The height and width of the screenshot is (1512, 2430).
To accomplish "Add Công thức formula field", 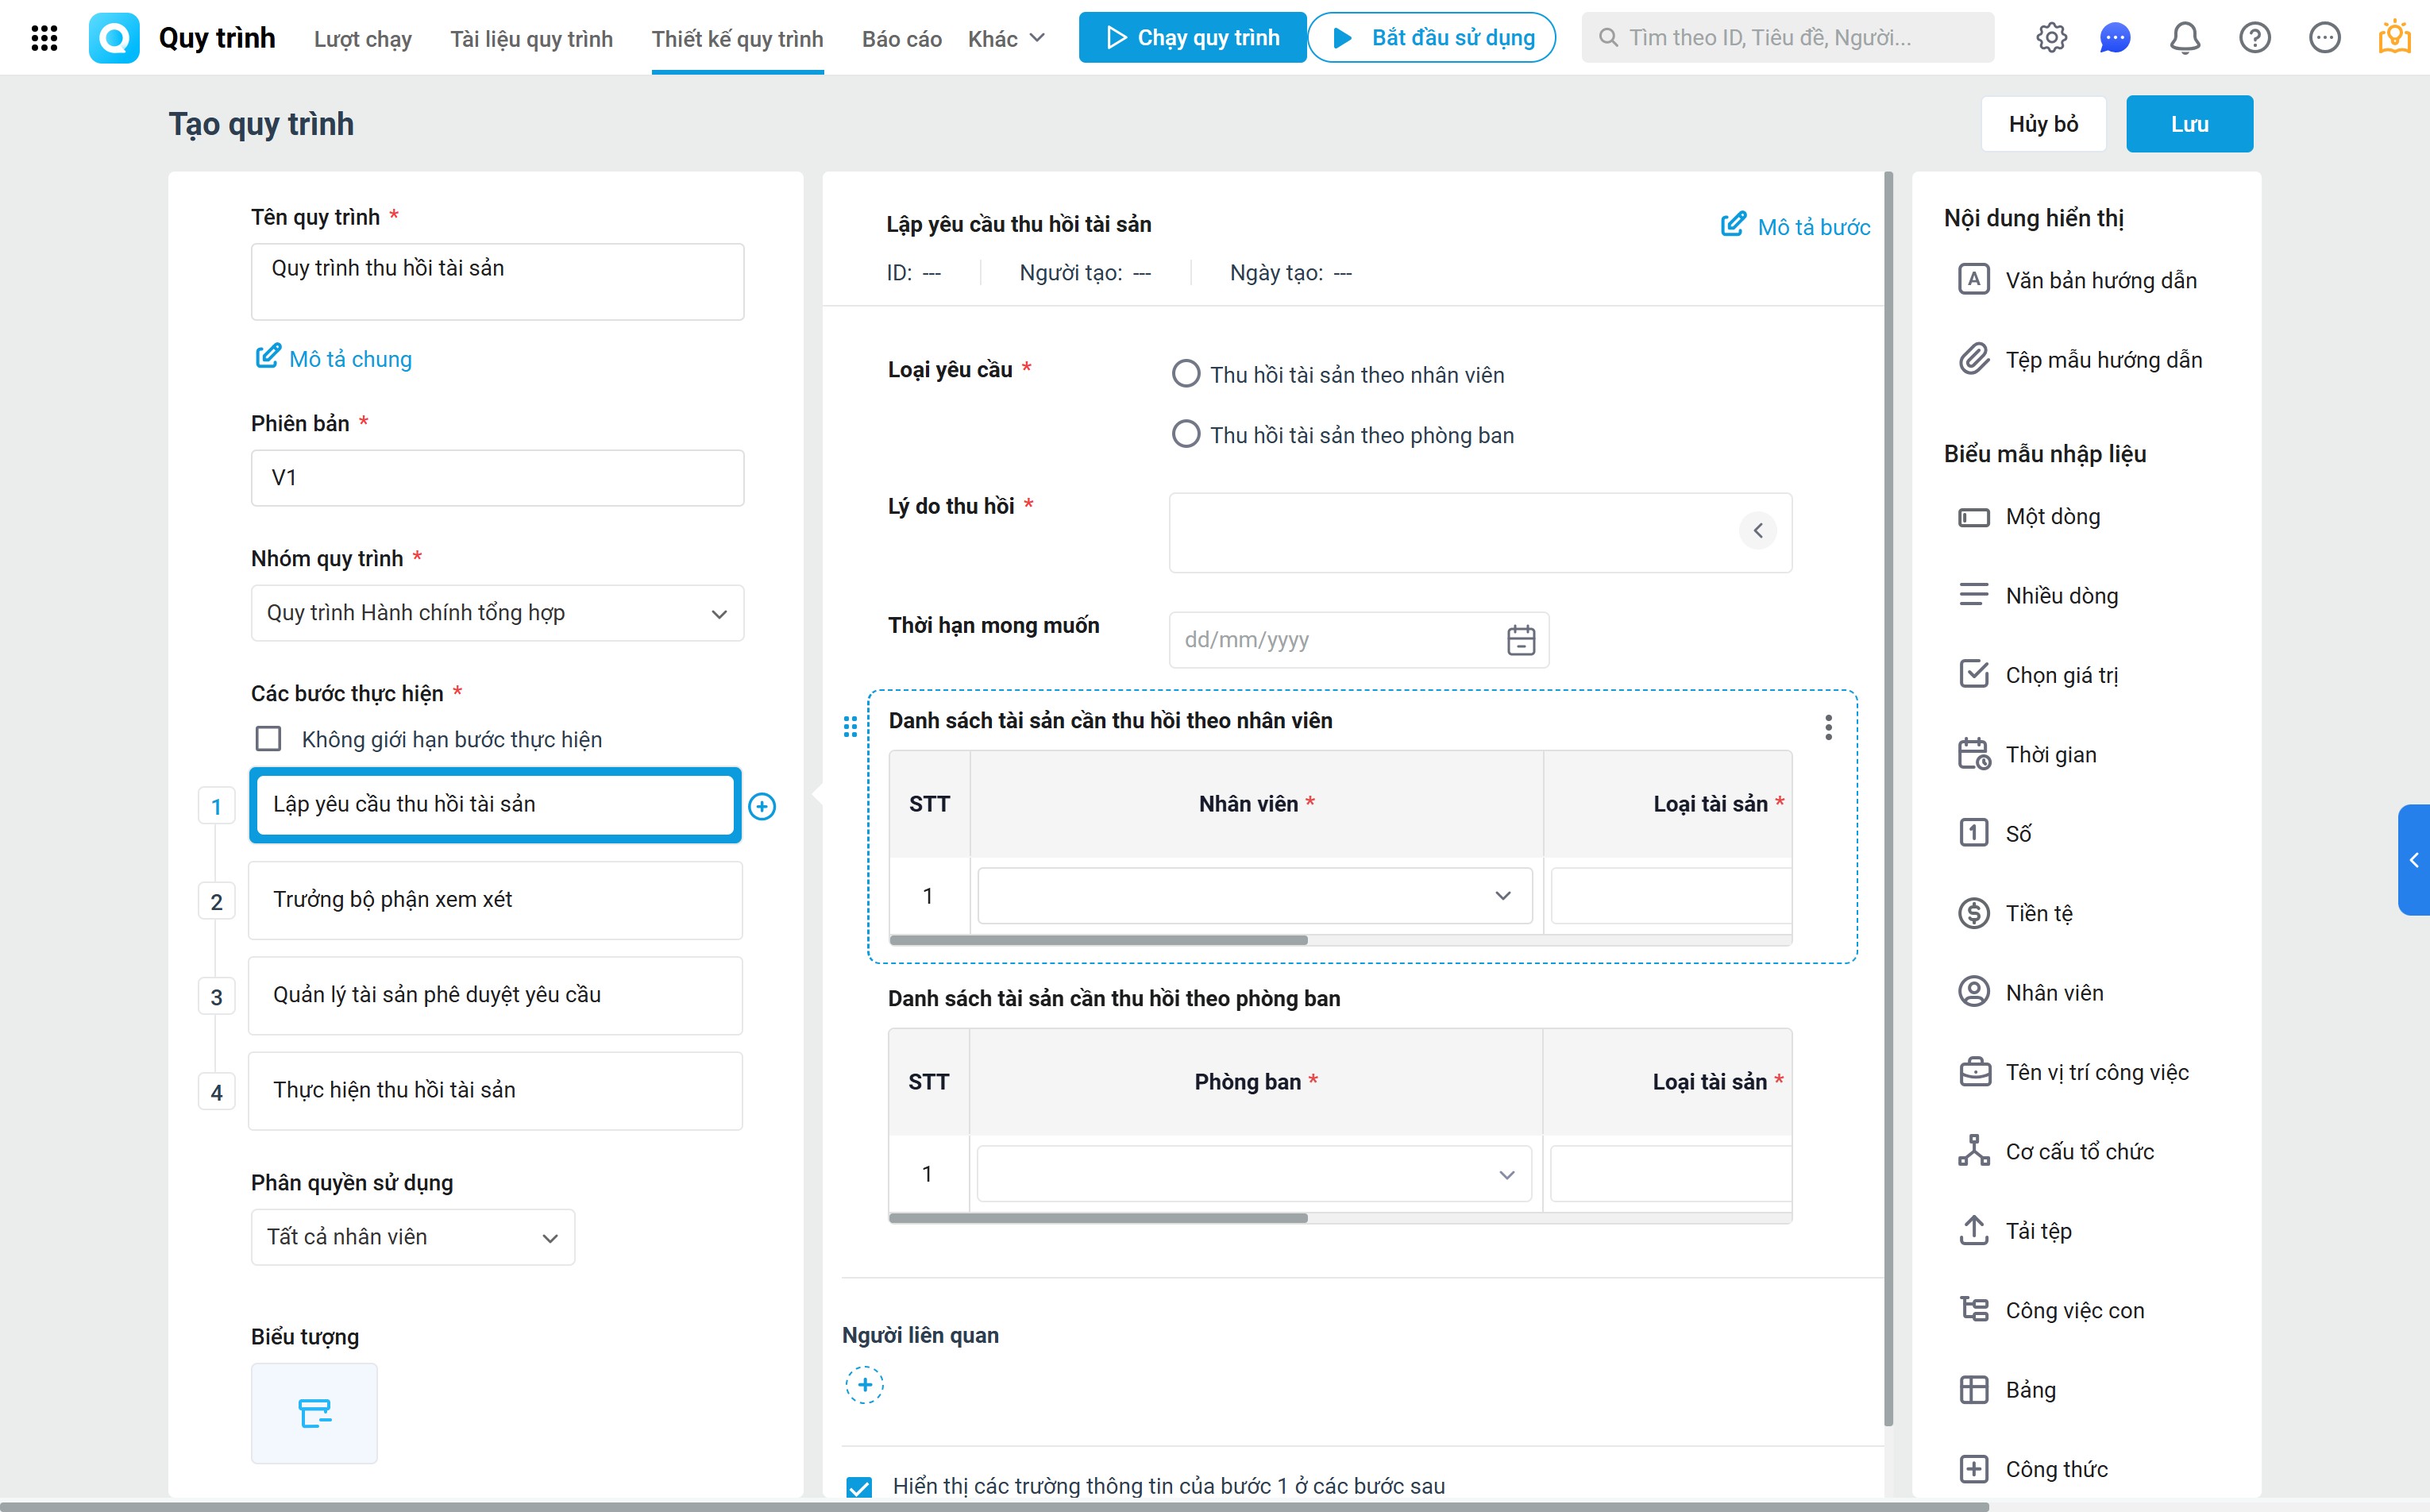I will [2032, 1469].
